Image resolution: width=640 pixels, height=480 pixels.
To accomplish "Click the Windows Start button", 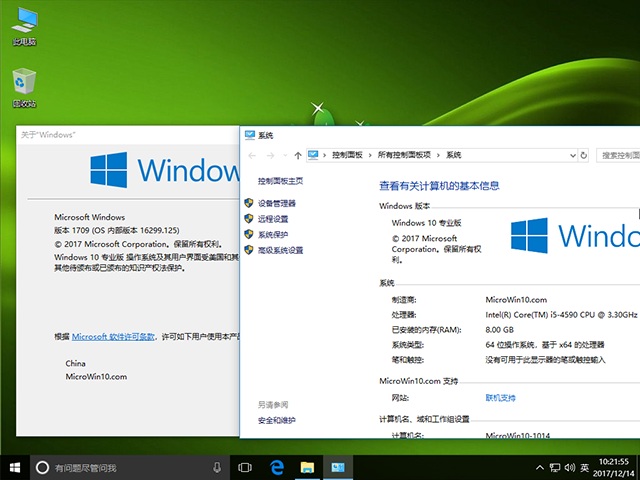I will click(x=15, y=467).
